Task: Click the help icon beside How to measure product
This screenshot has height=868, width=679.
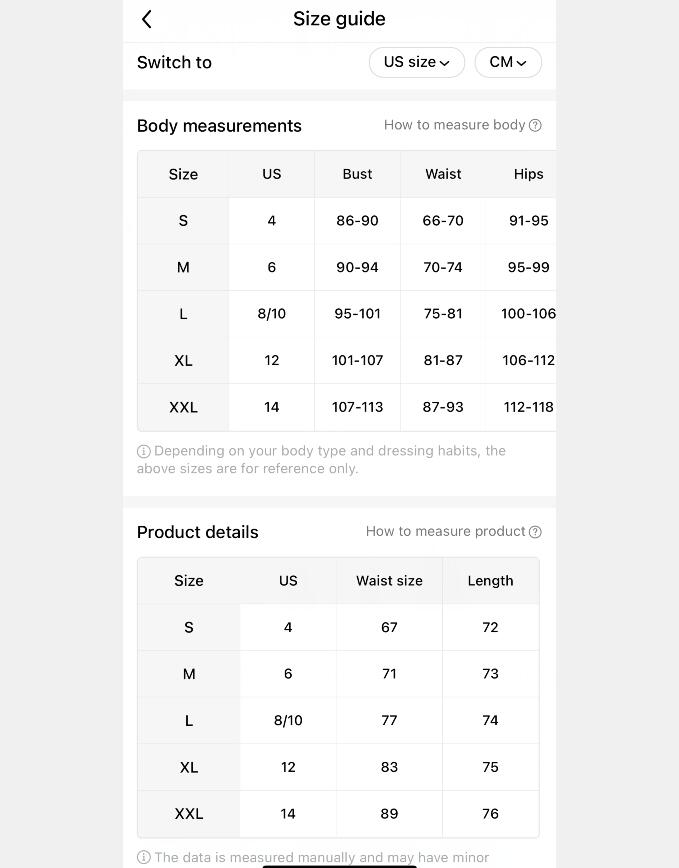Action: (x=535, y=532)
